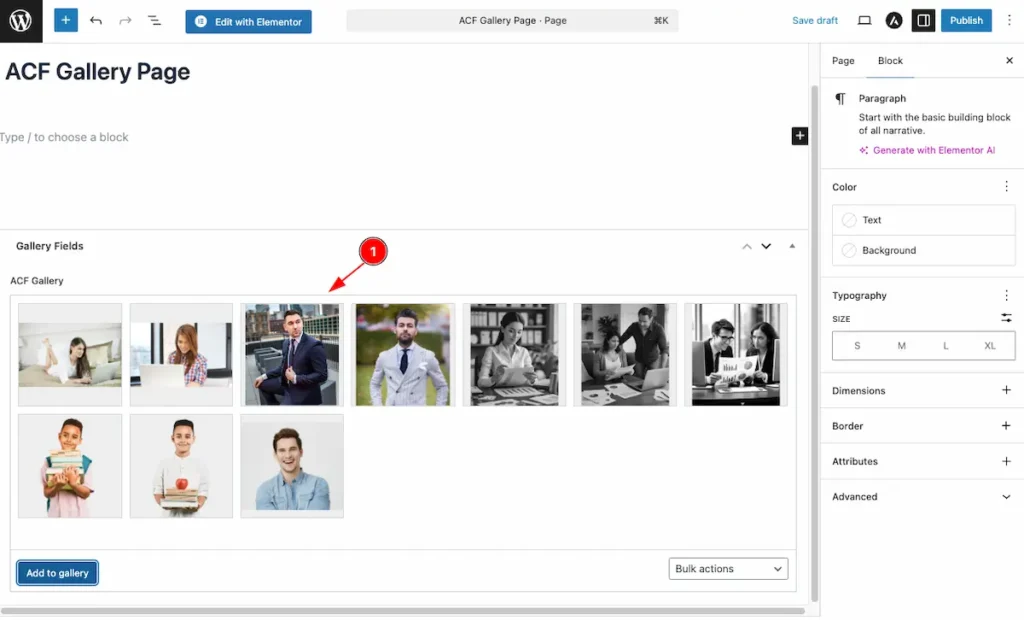
Task: Toggle the settings sidebar panel icon
Action: coord(923,21)
